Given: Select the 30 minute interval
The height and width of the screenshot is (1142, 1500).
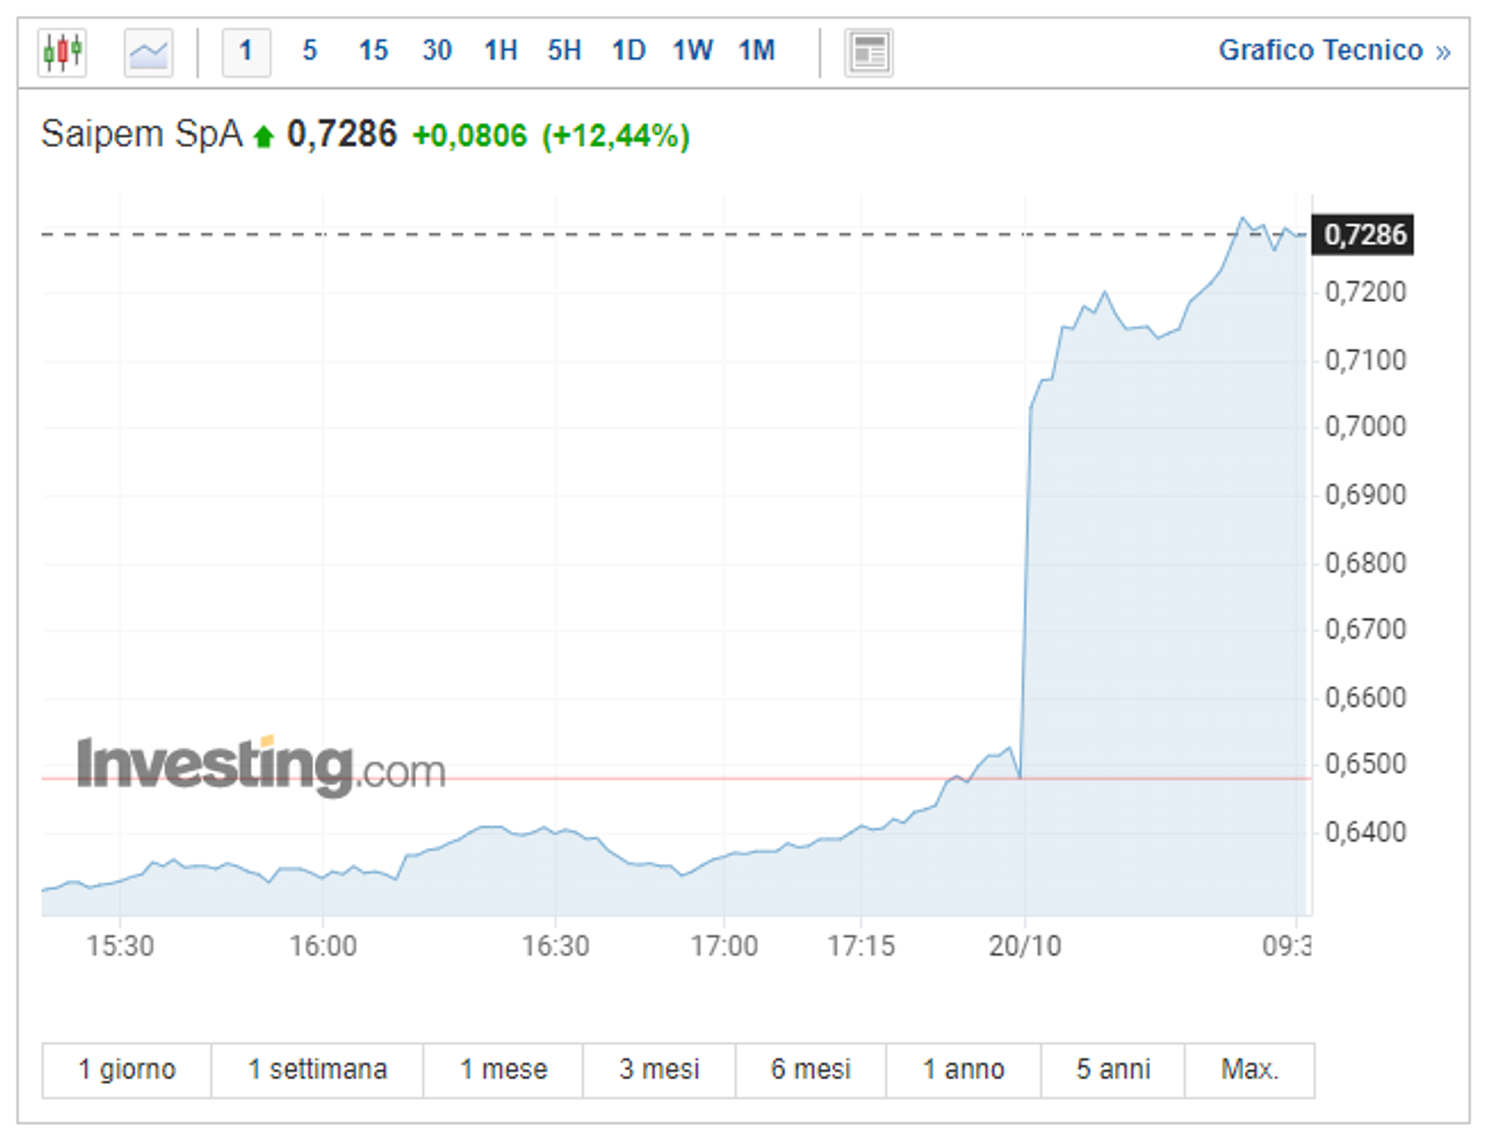Looking at the screenshot, I should (x=437, y=51).
